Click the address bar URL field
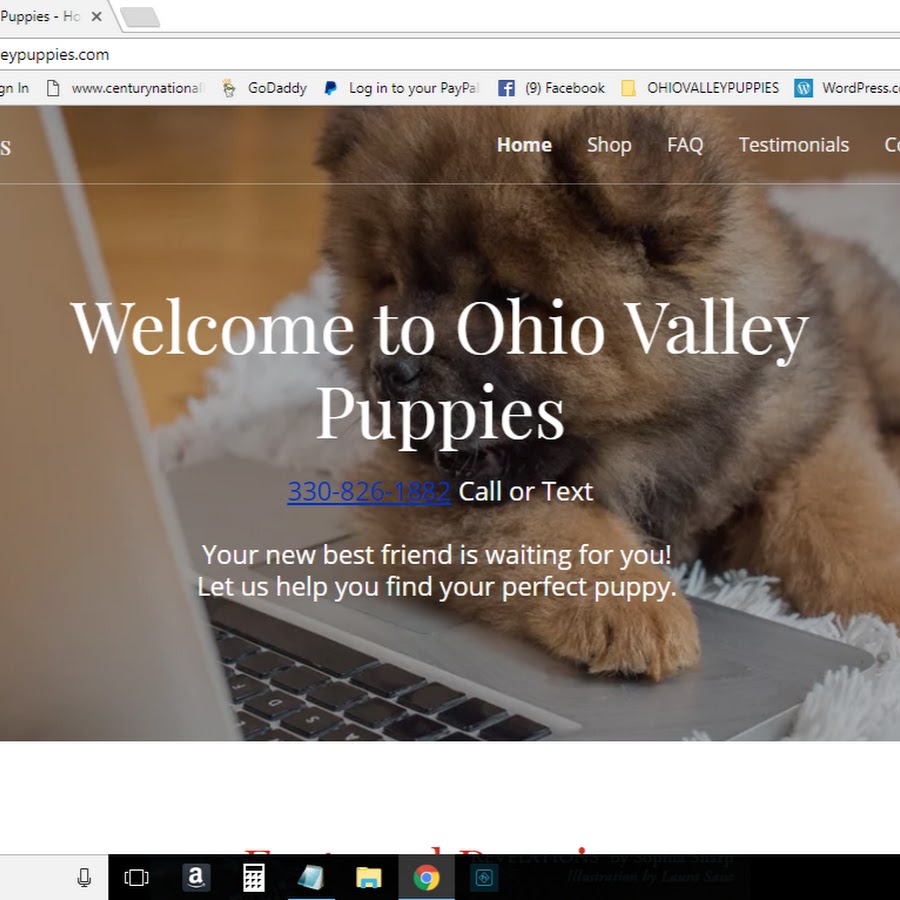Screen dimensions: 900x900 click(450, 55)
